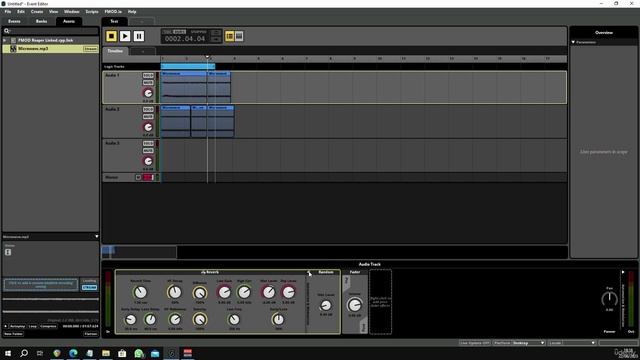Image resolution: width=640 pixels, height=360 pixels.
Task: Stop playback with the yellow stop button
Action: pyautogui.click(x=111, y=36)
